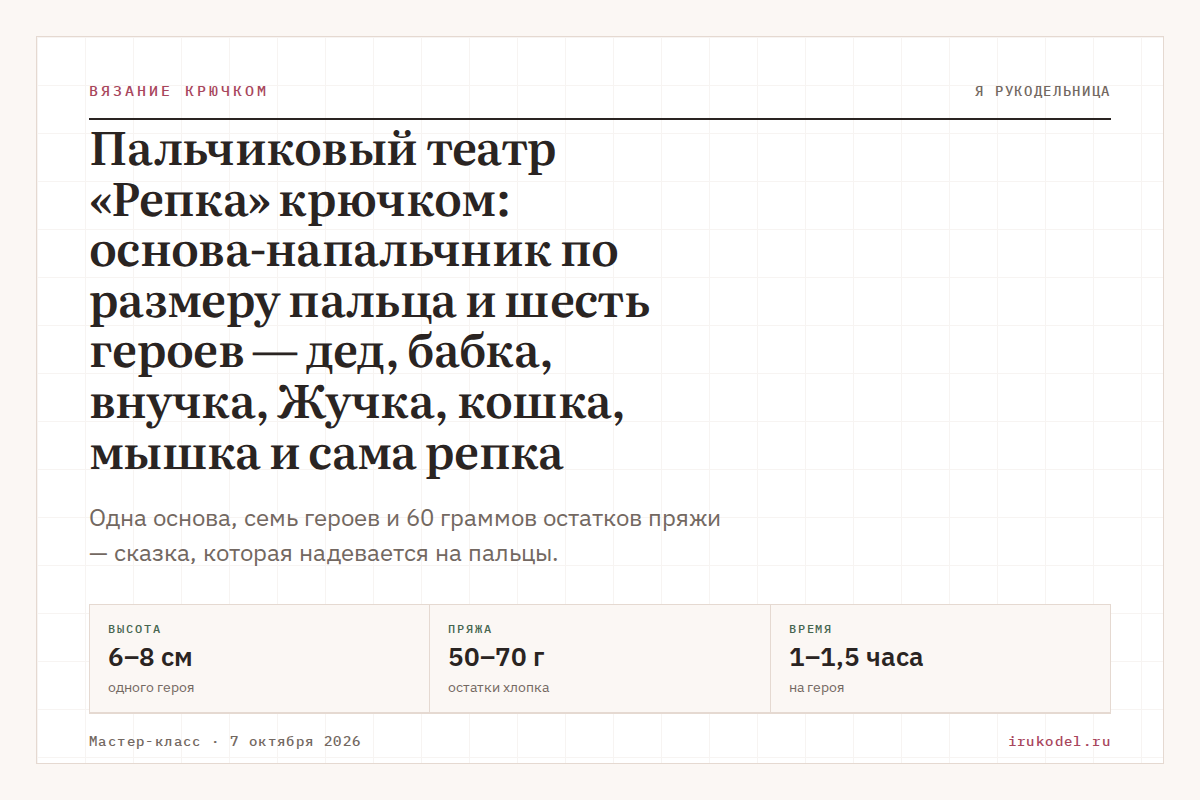Click the '1–1,5 часа' value
The width and height of the screenshot is (1200, 800).
(856, 658)
